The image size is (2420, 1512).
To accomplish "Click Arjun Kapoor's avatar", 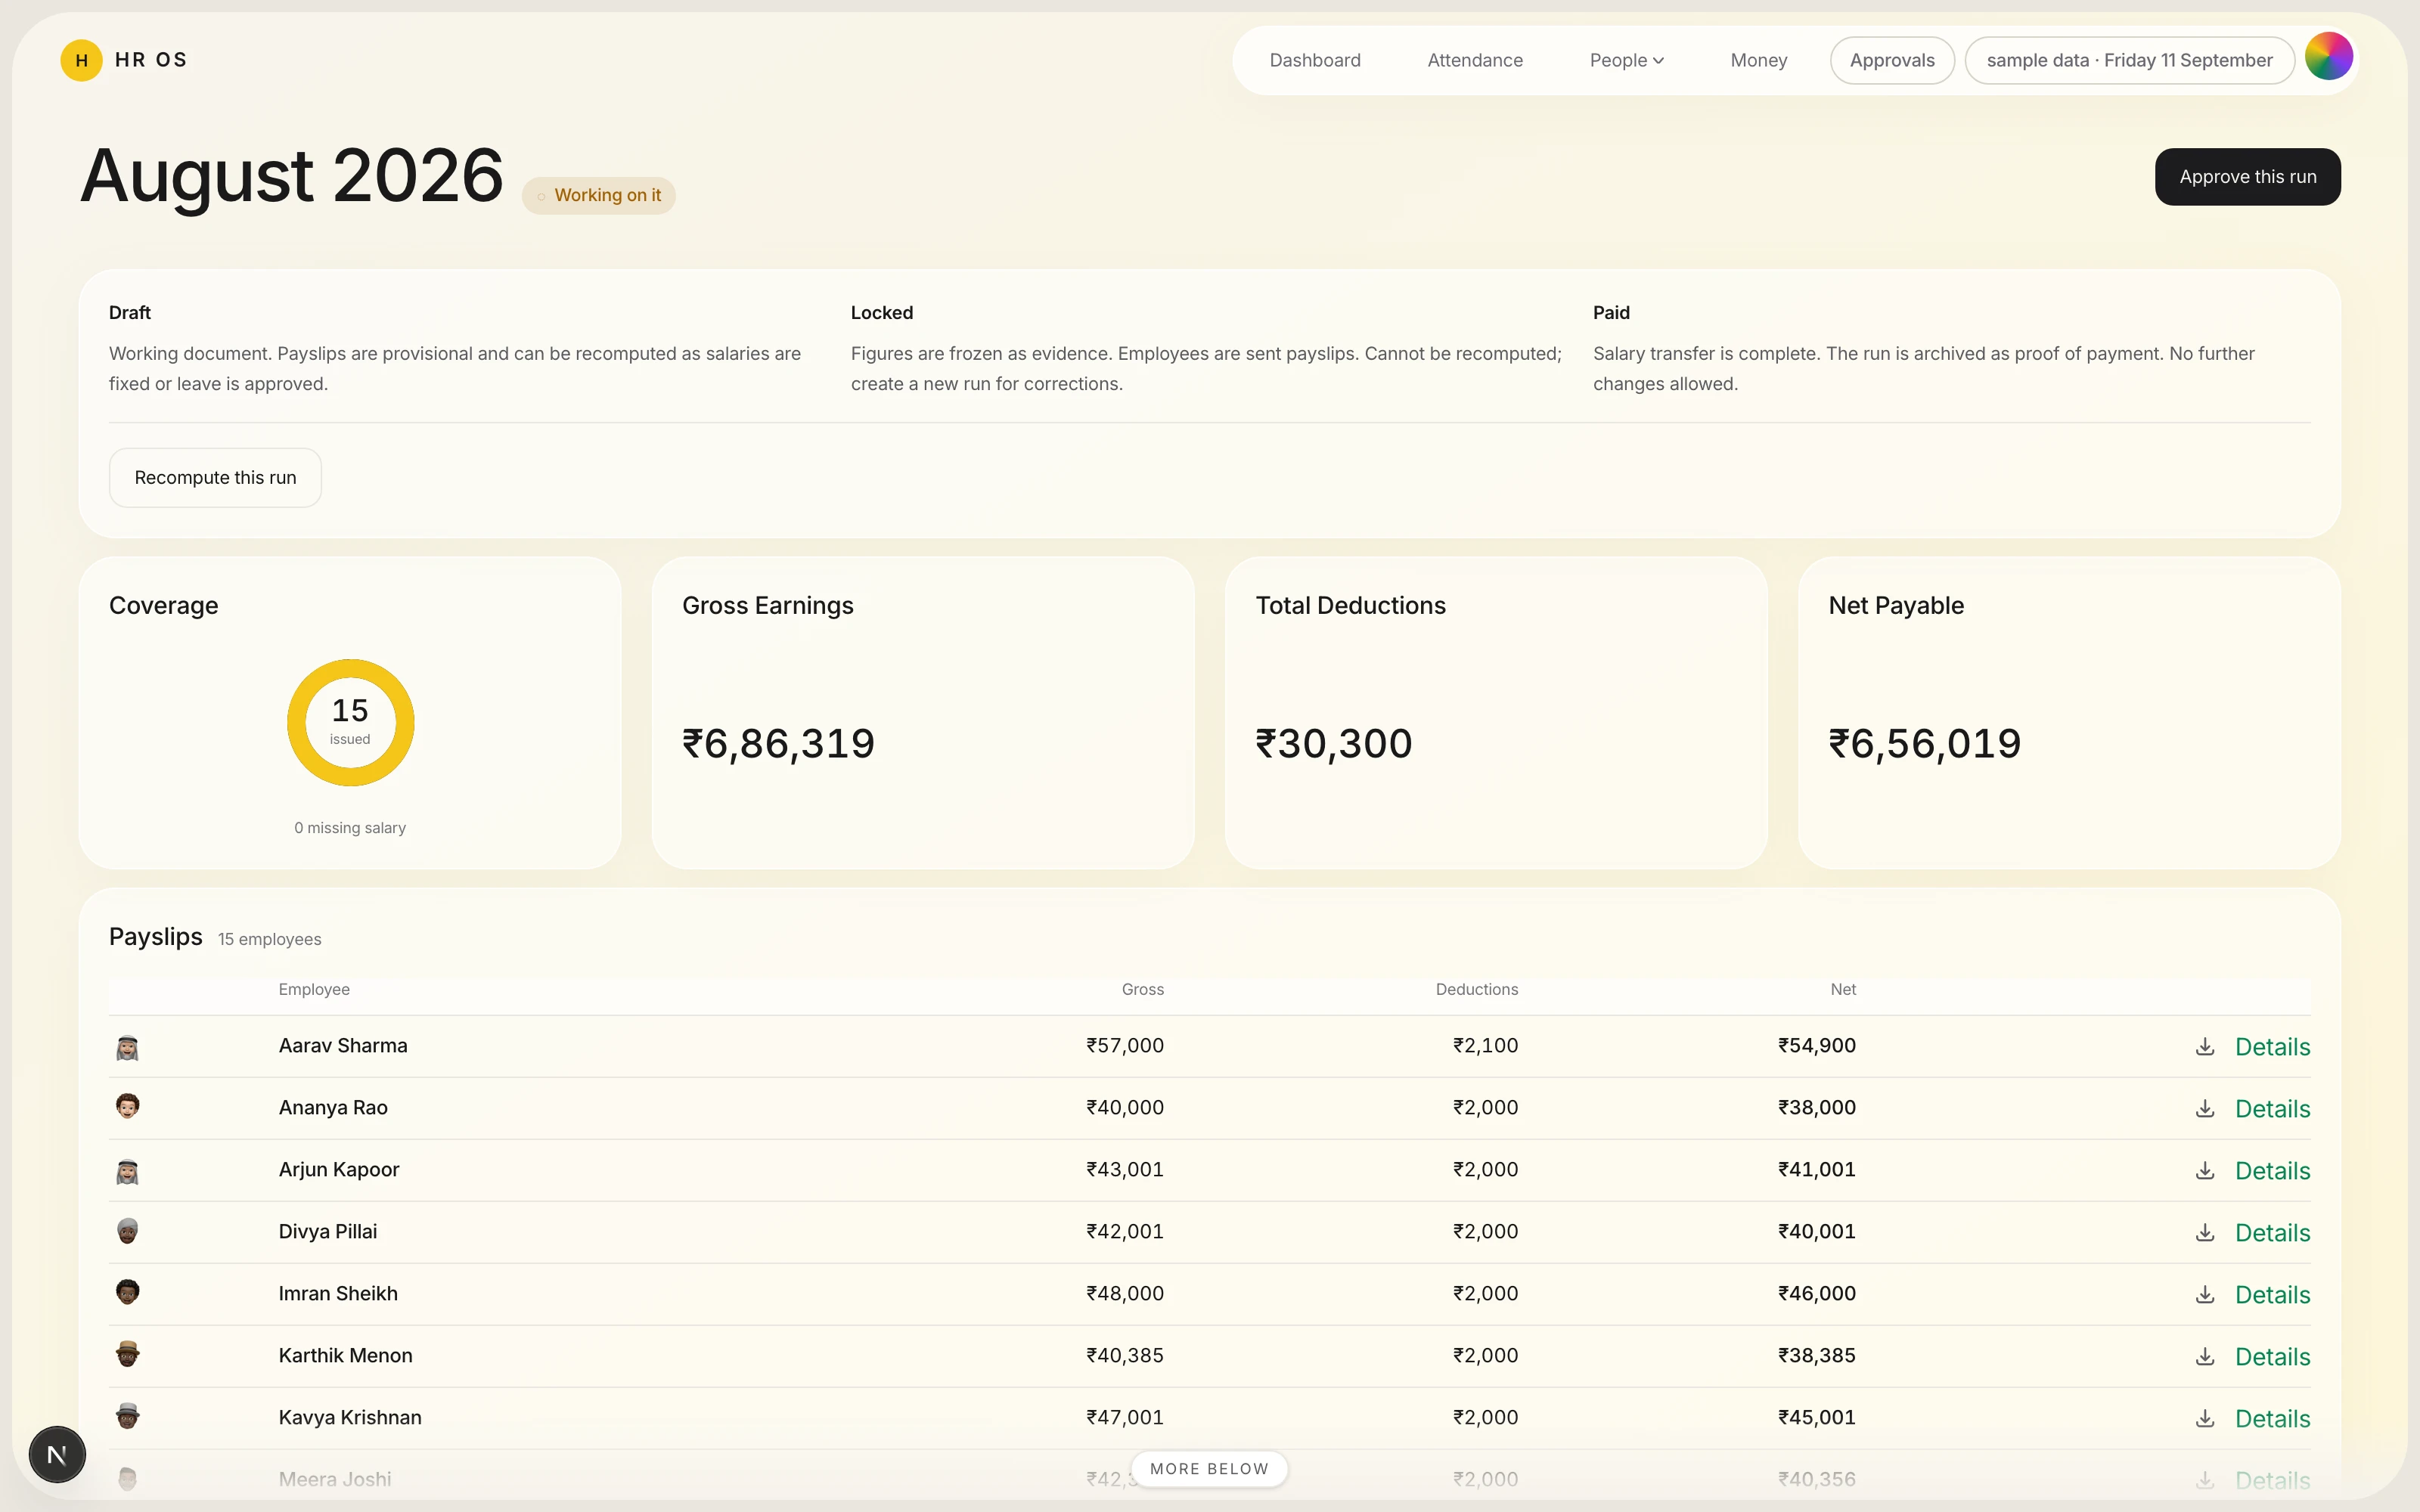I will [x=127, y=1171].
